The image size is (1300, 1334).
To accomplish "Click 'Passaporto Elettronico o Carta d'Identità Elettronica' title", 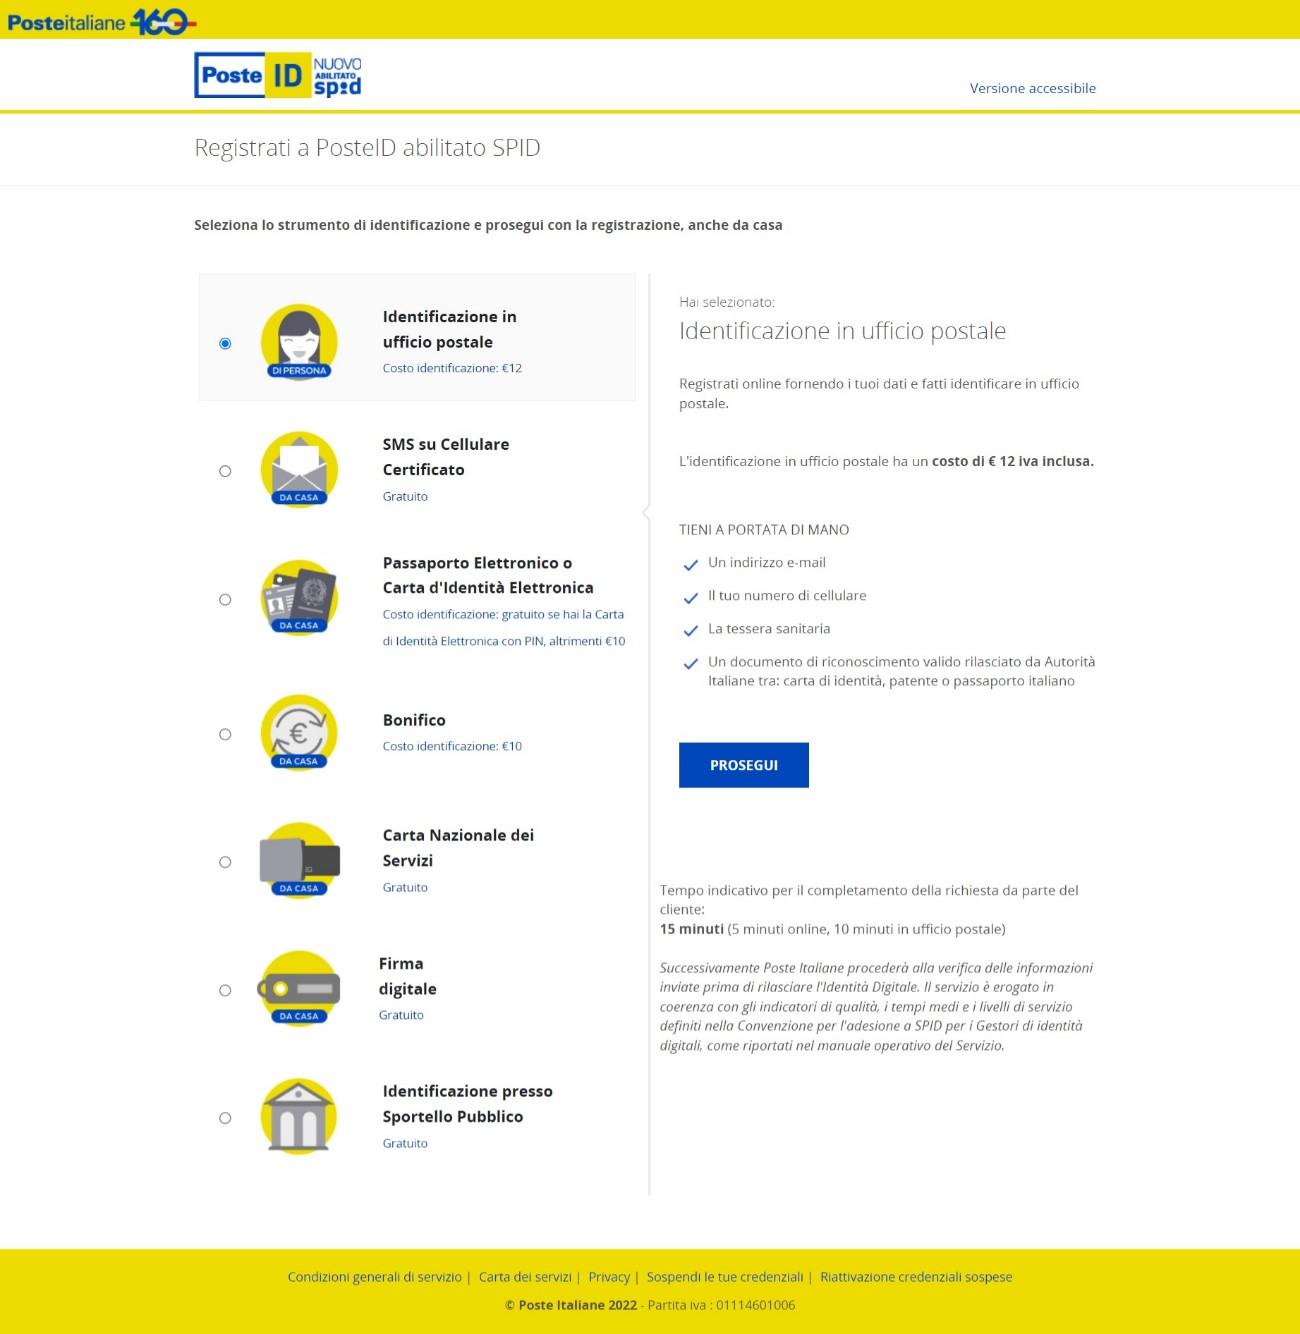I will click(488, 575).
